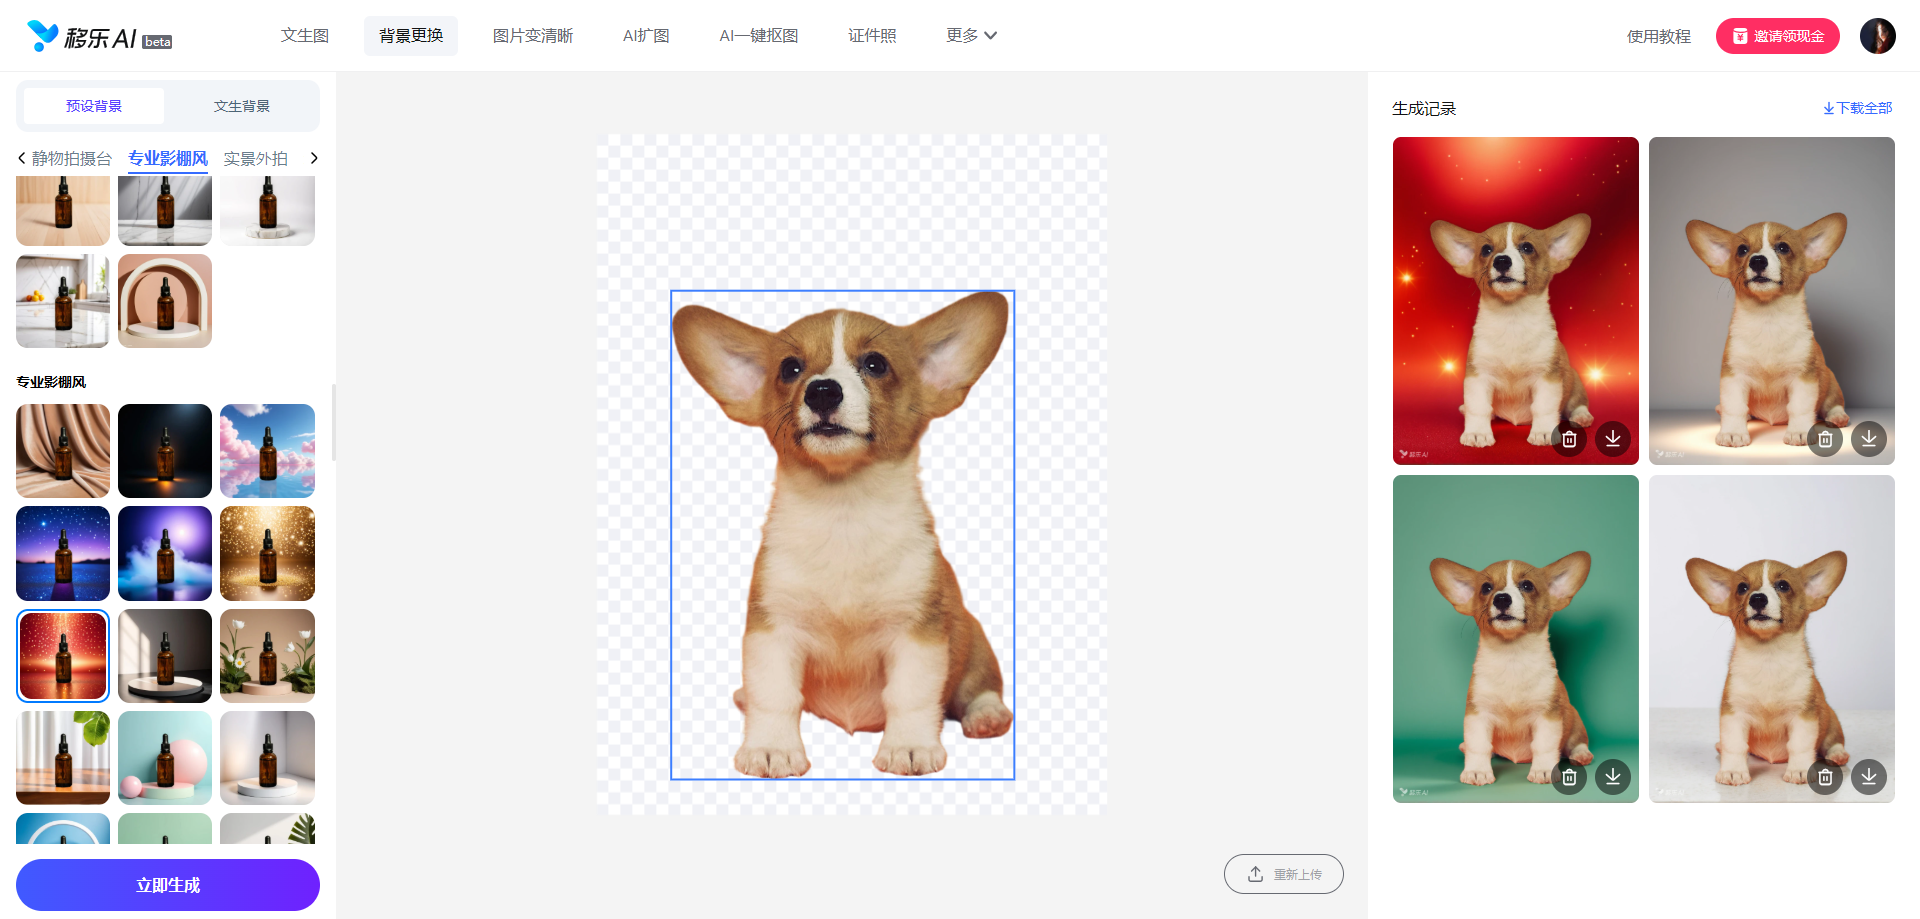Delete the red background generated image
This screenshot has width=1920, height=919.
click(1569, 439)
